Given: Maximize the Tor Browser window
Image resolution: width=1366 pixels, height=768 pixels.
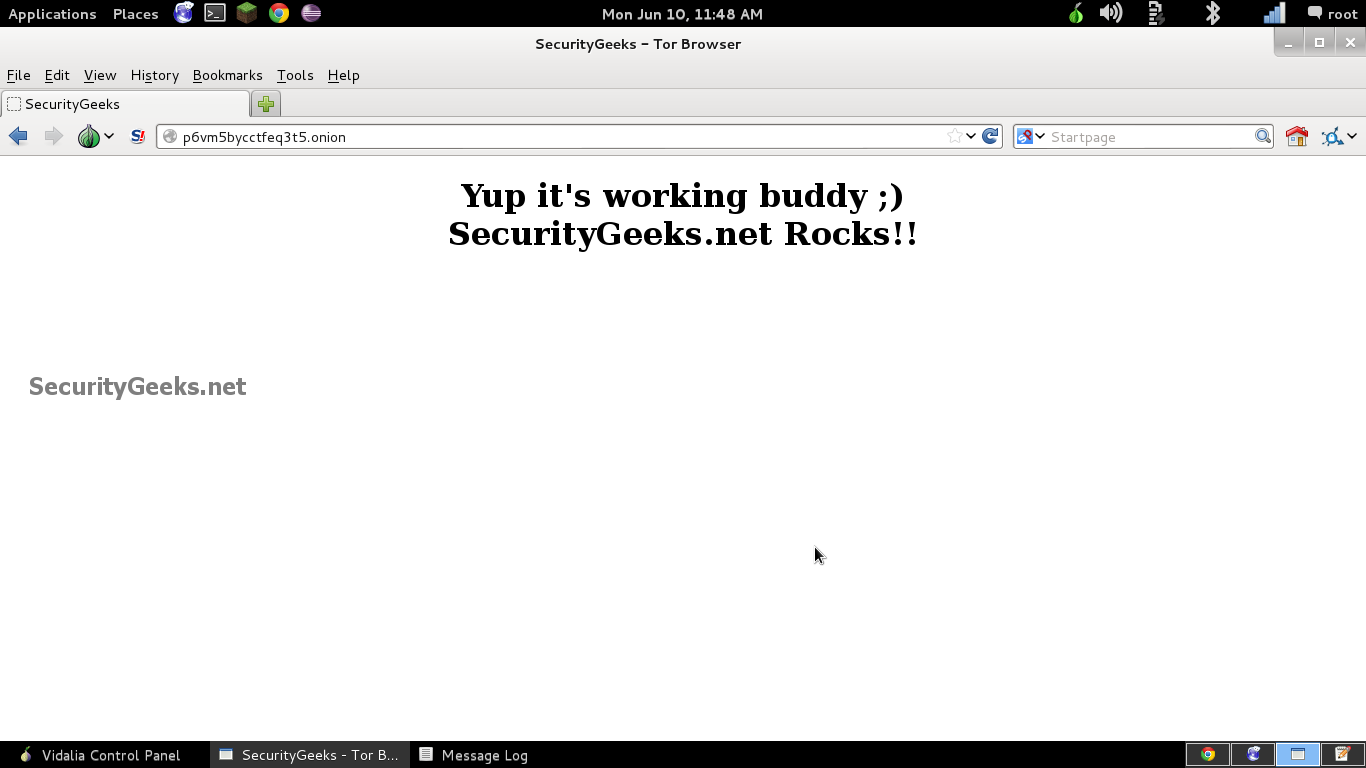Looking at the screenshot, I should (x=1320, y=42).
